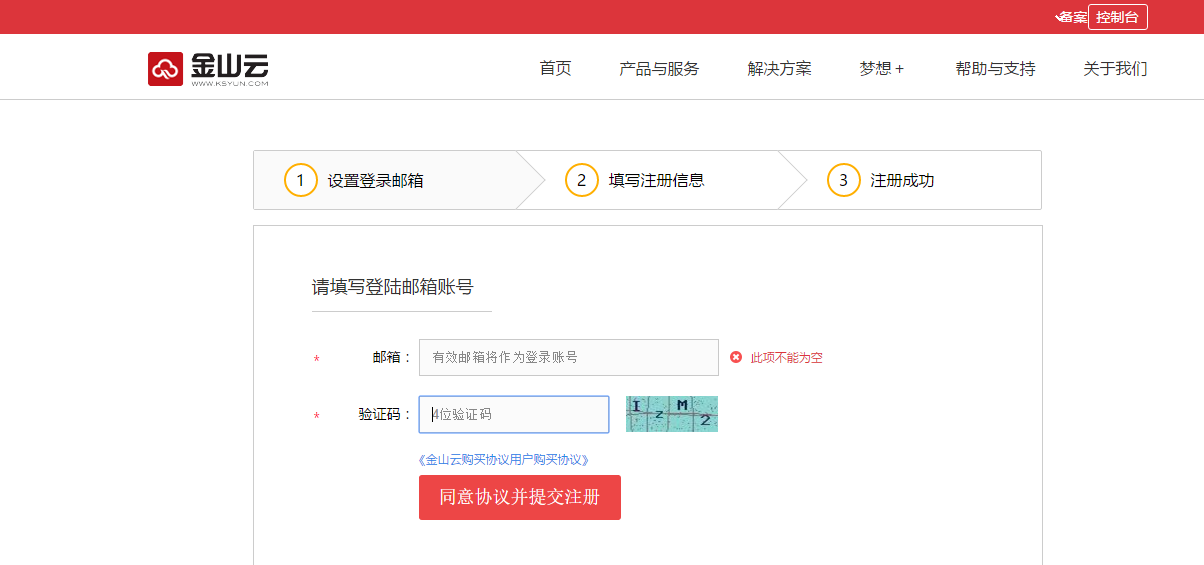Open 产品与服务 navigation menu
Screen dimensions: 1204x565
[659, 69]
